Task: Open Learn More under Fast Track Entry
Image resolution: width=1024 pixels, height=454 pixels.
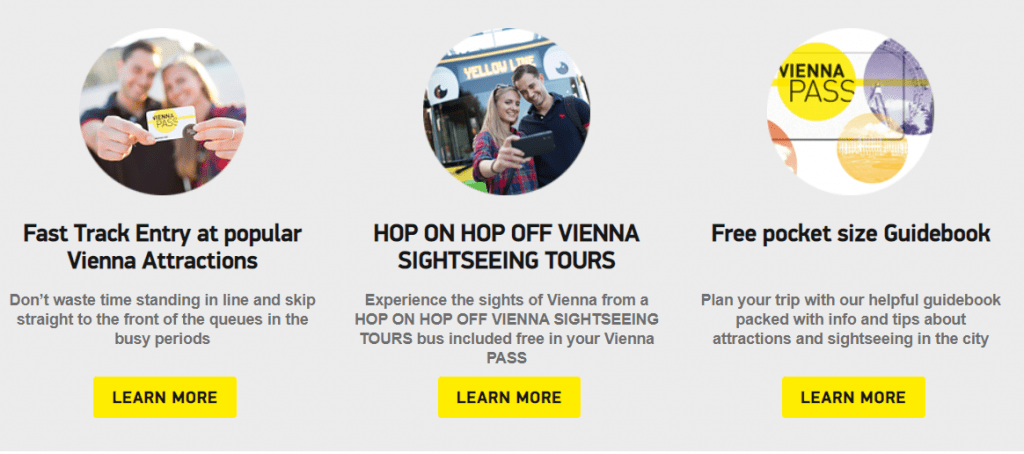Action: pos(165,397)
